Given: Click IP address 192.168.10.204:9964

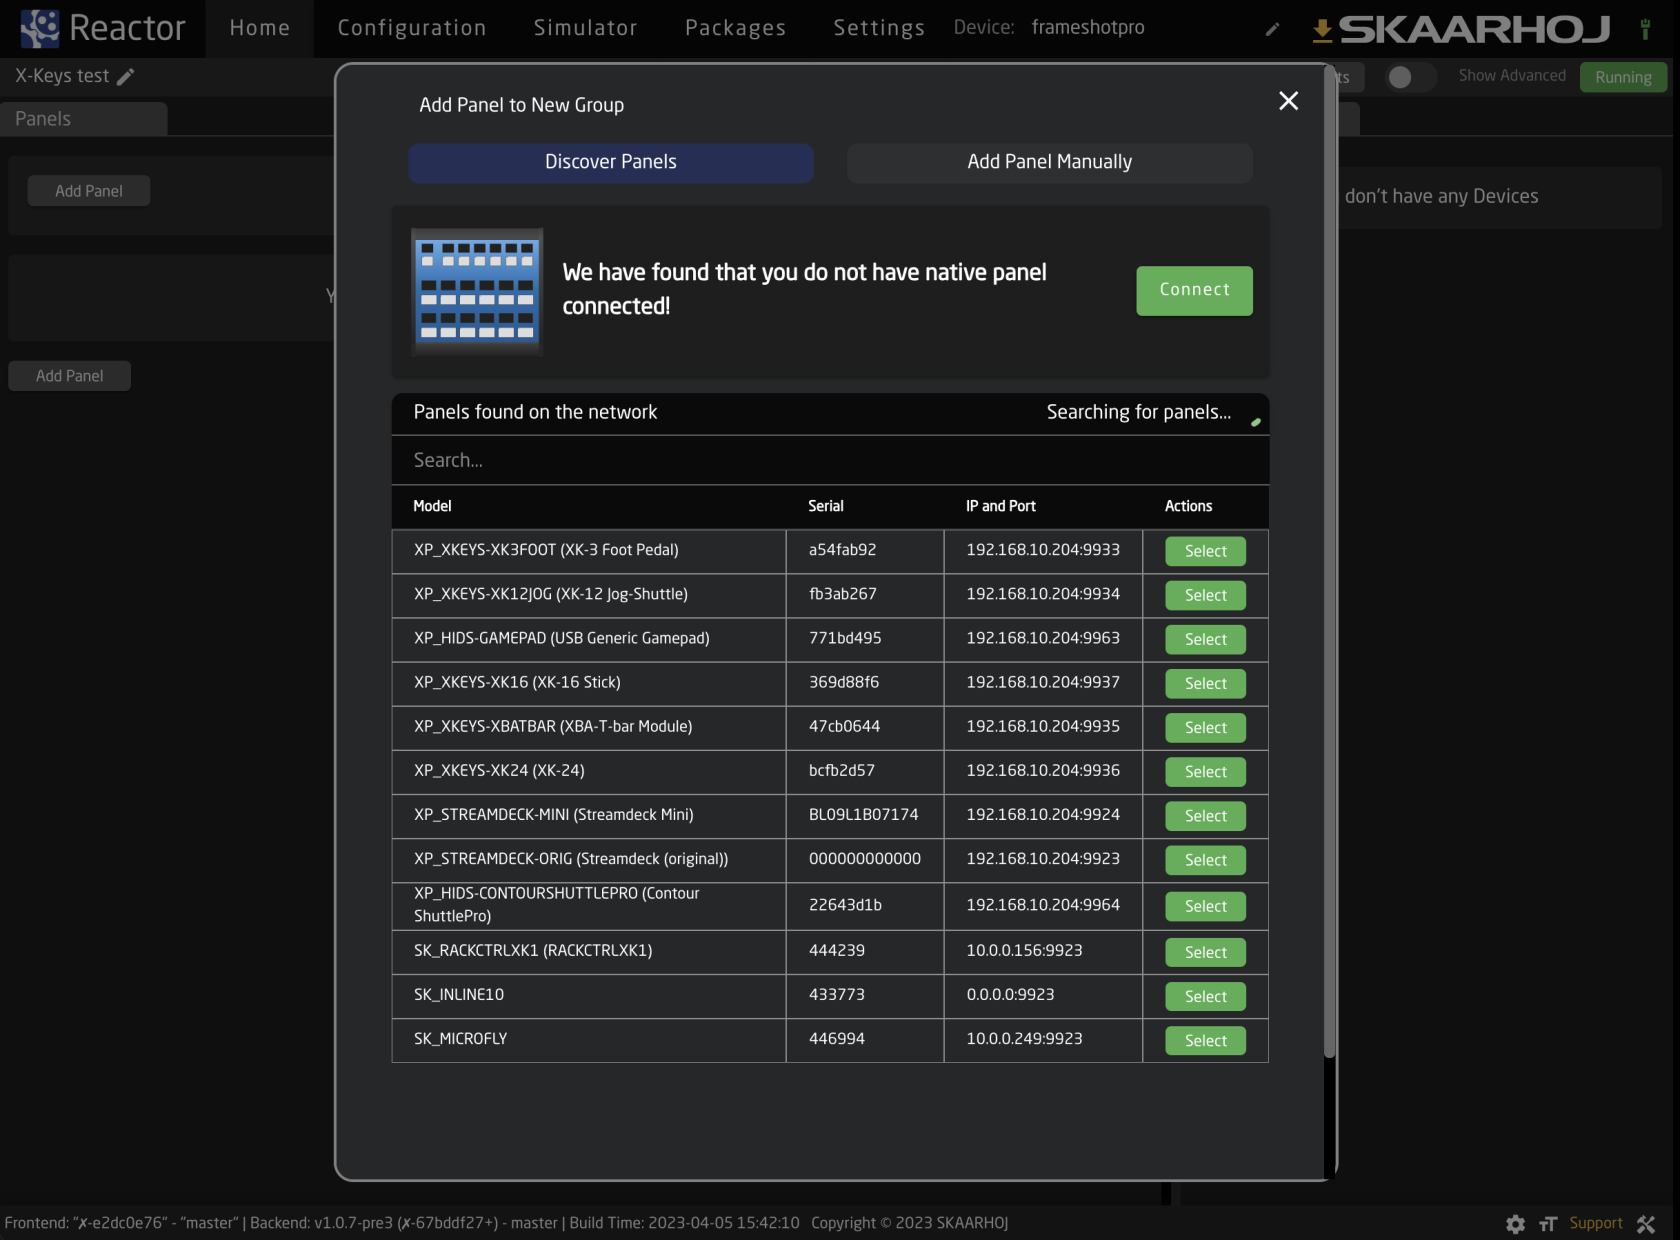Looking at the screenshot, I should [1043, 904].
